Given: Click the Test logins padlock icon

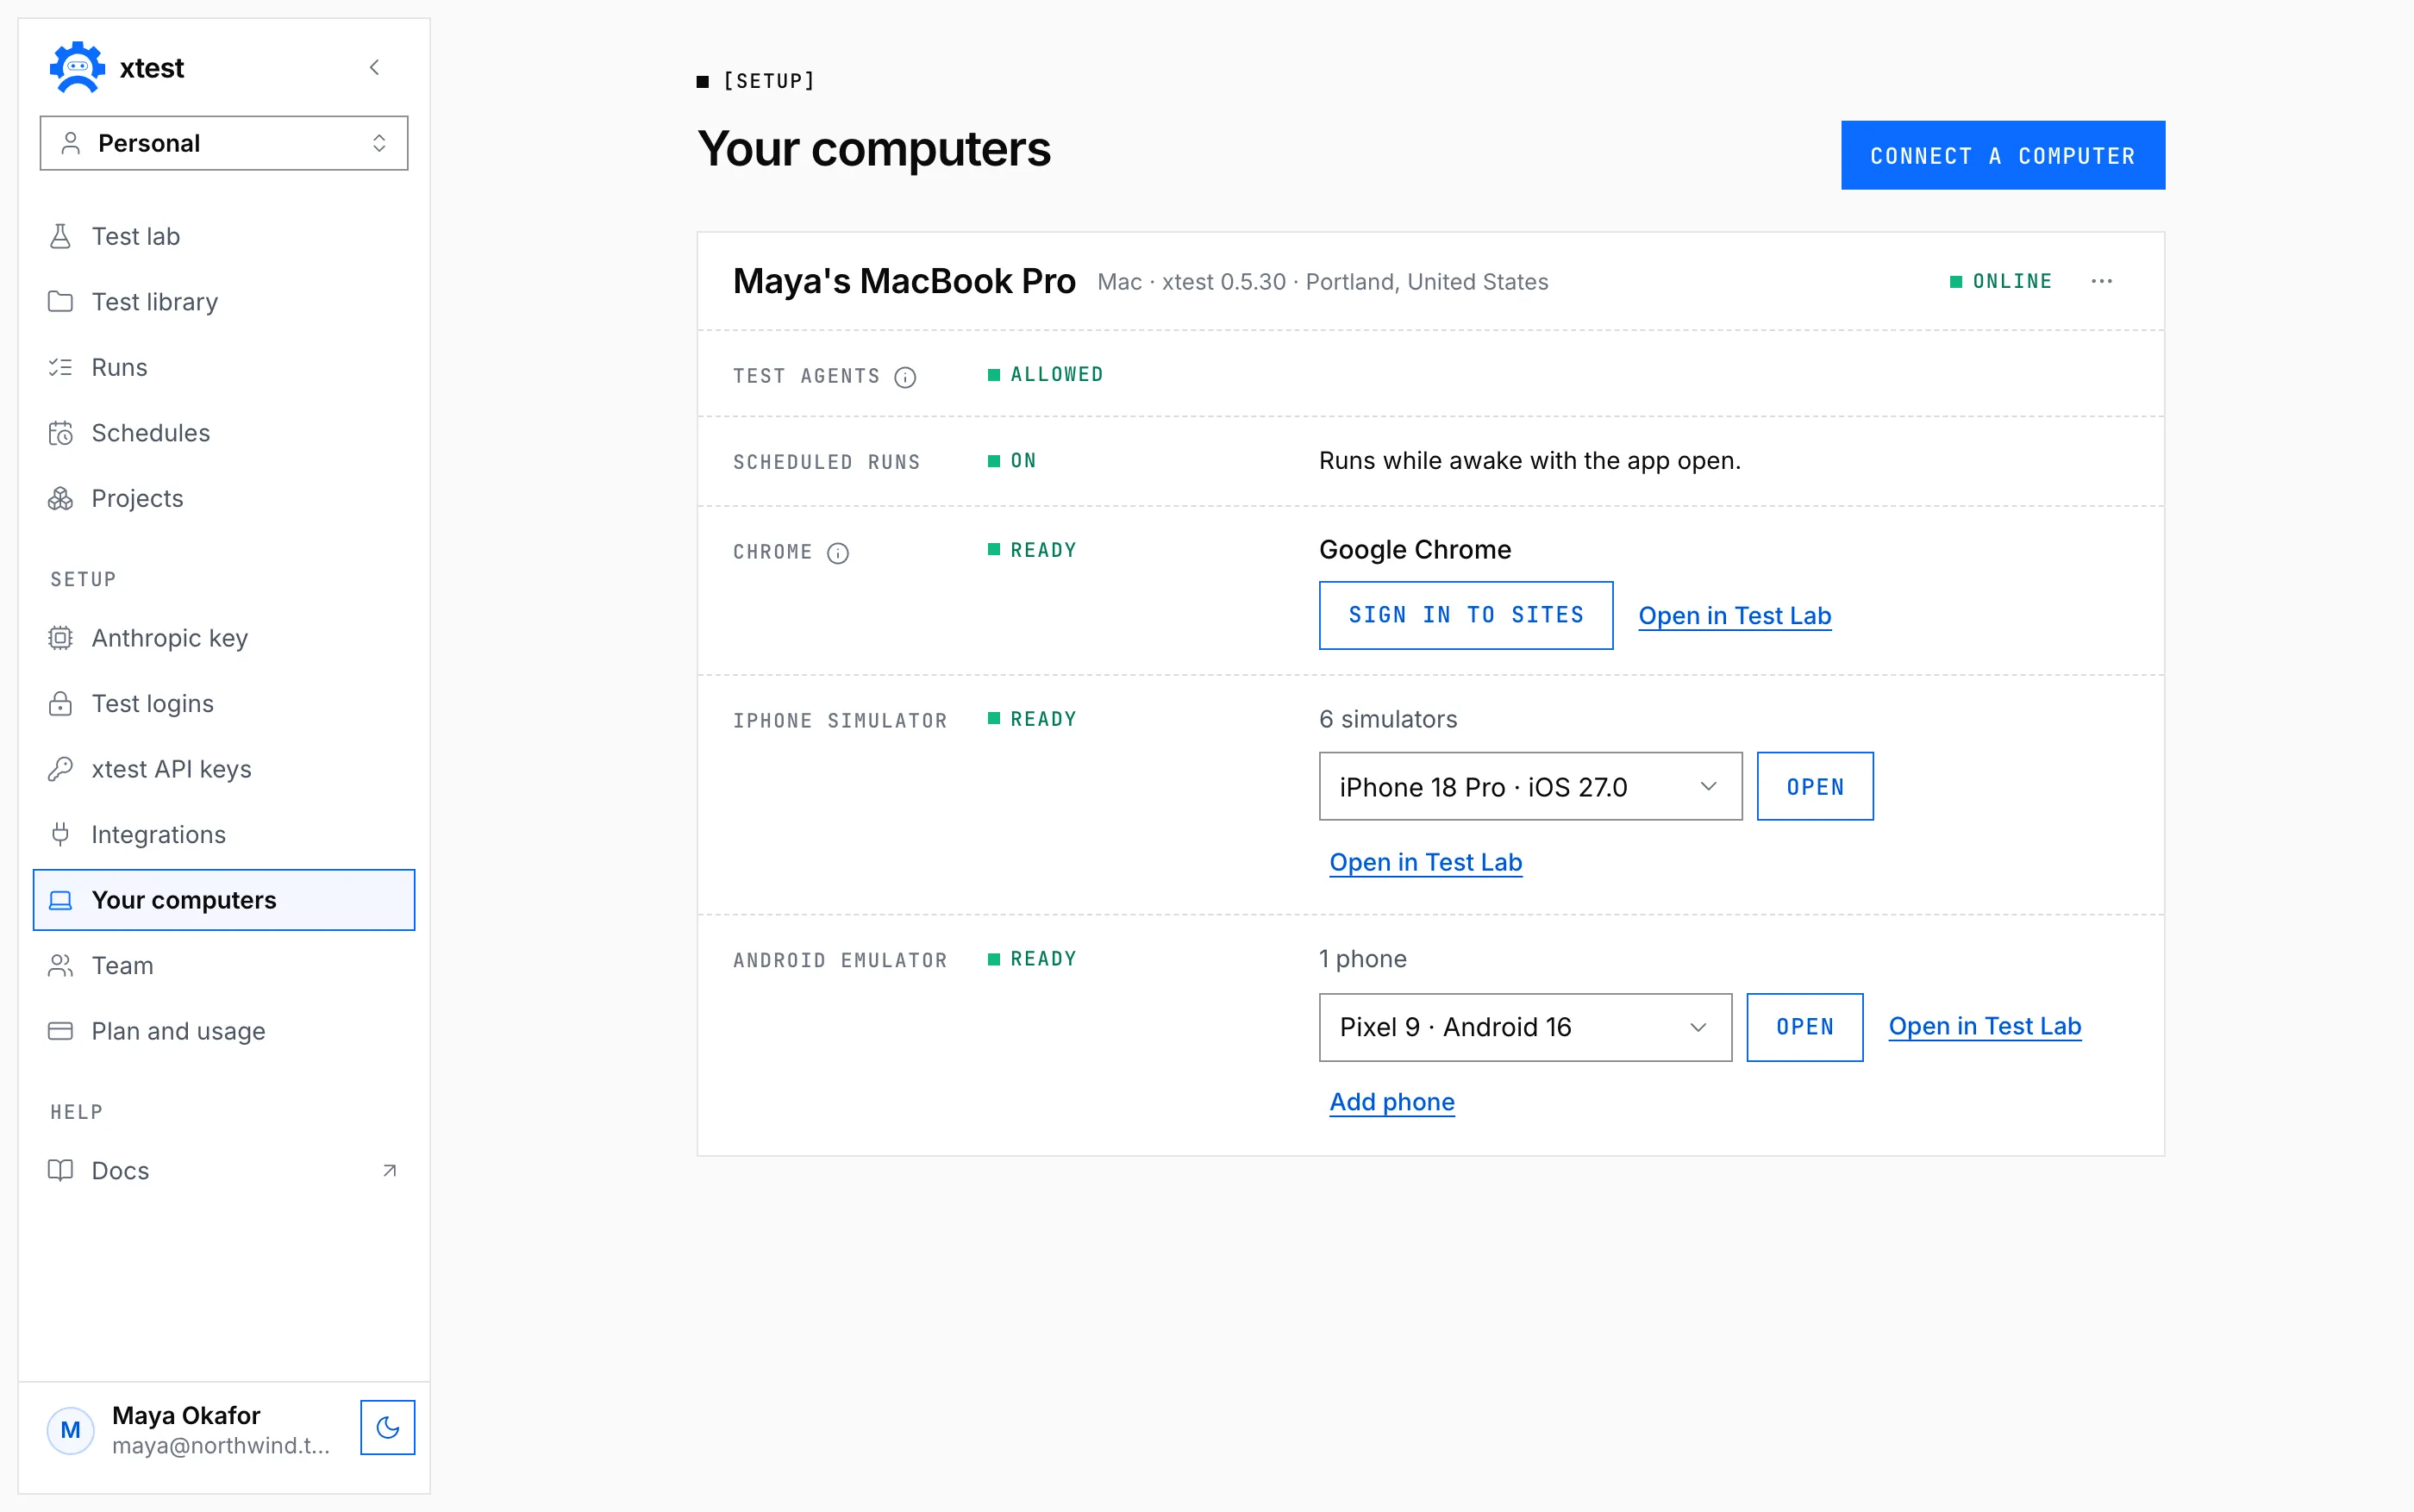Looking at the screenshot, I should click(60, 703).
